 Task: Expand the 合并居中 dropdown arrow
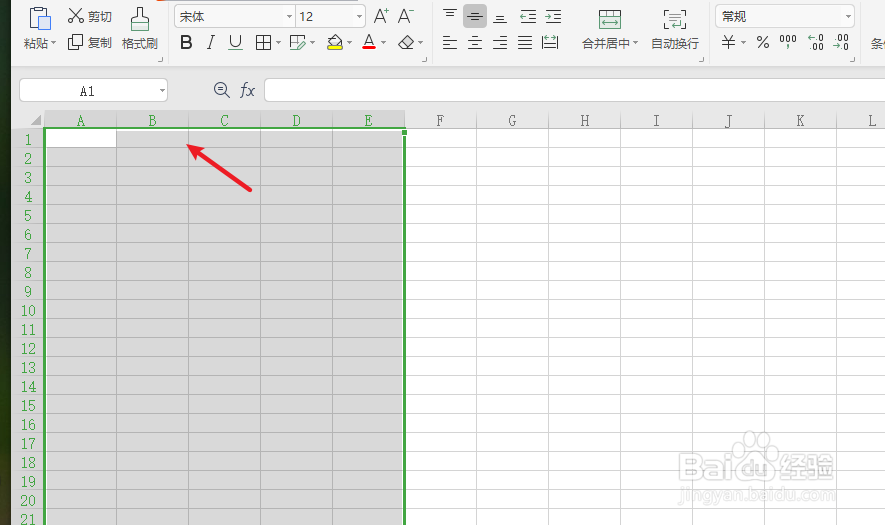tap(636, 43)
